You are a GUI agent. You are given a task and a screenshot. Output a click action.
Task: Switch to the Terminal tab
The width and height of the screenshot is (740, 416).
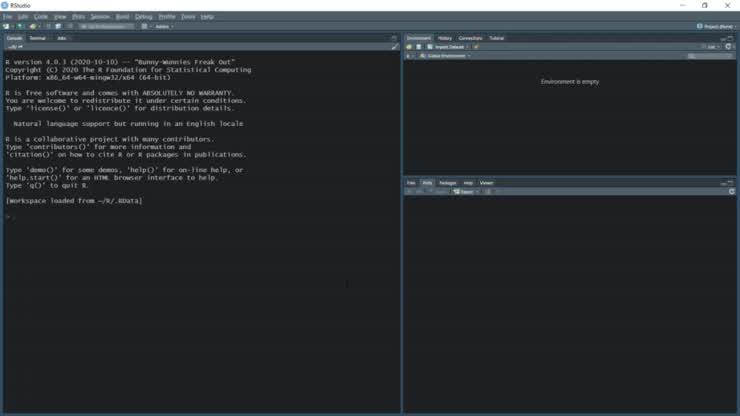[x=38, y=38]
